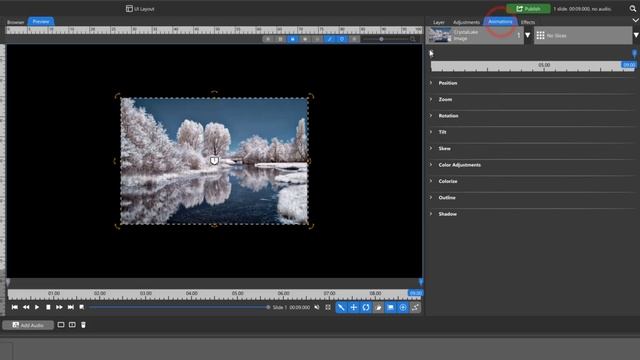
Task: Click Publish button
Action: click(528, 9)
